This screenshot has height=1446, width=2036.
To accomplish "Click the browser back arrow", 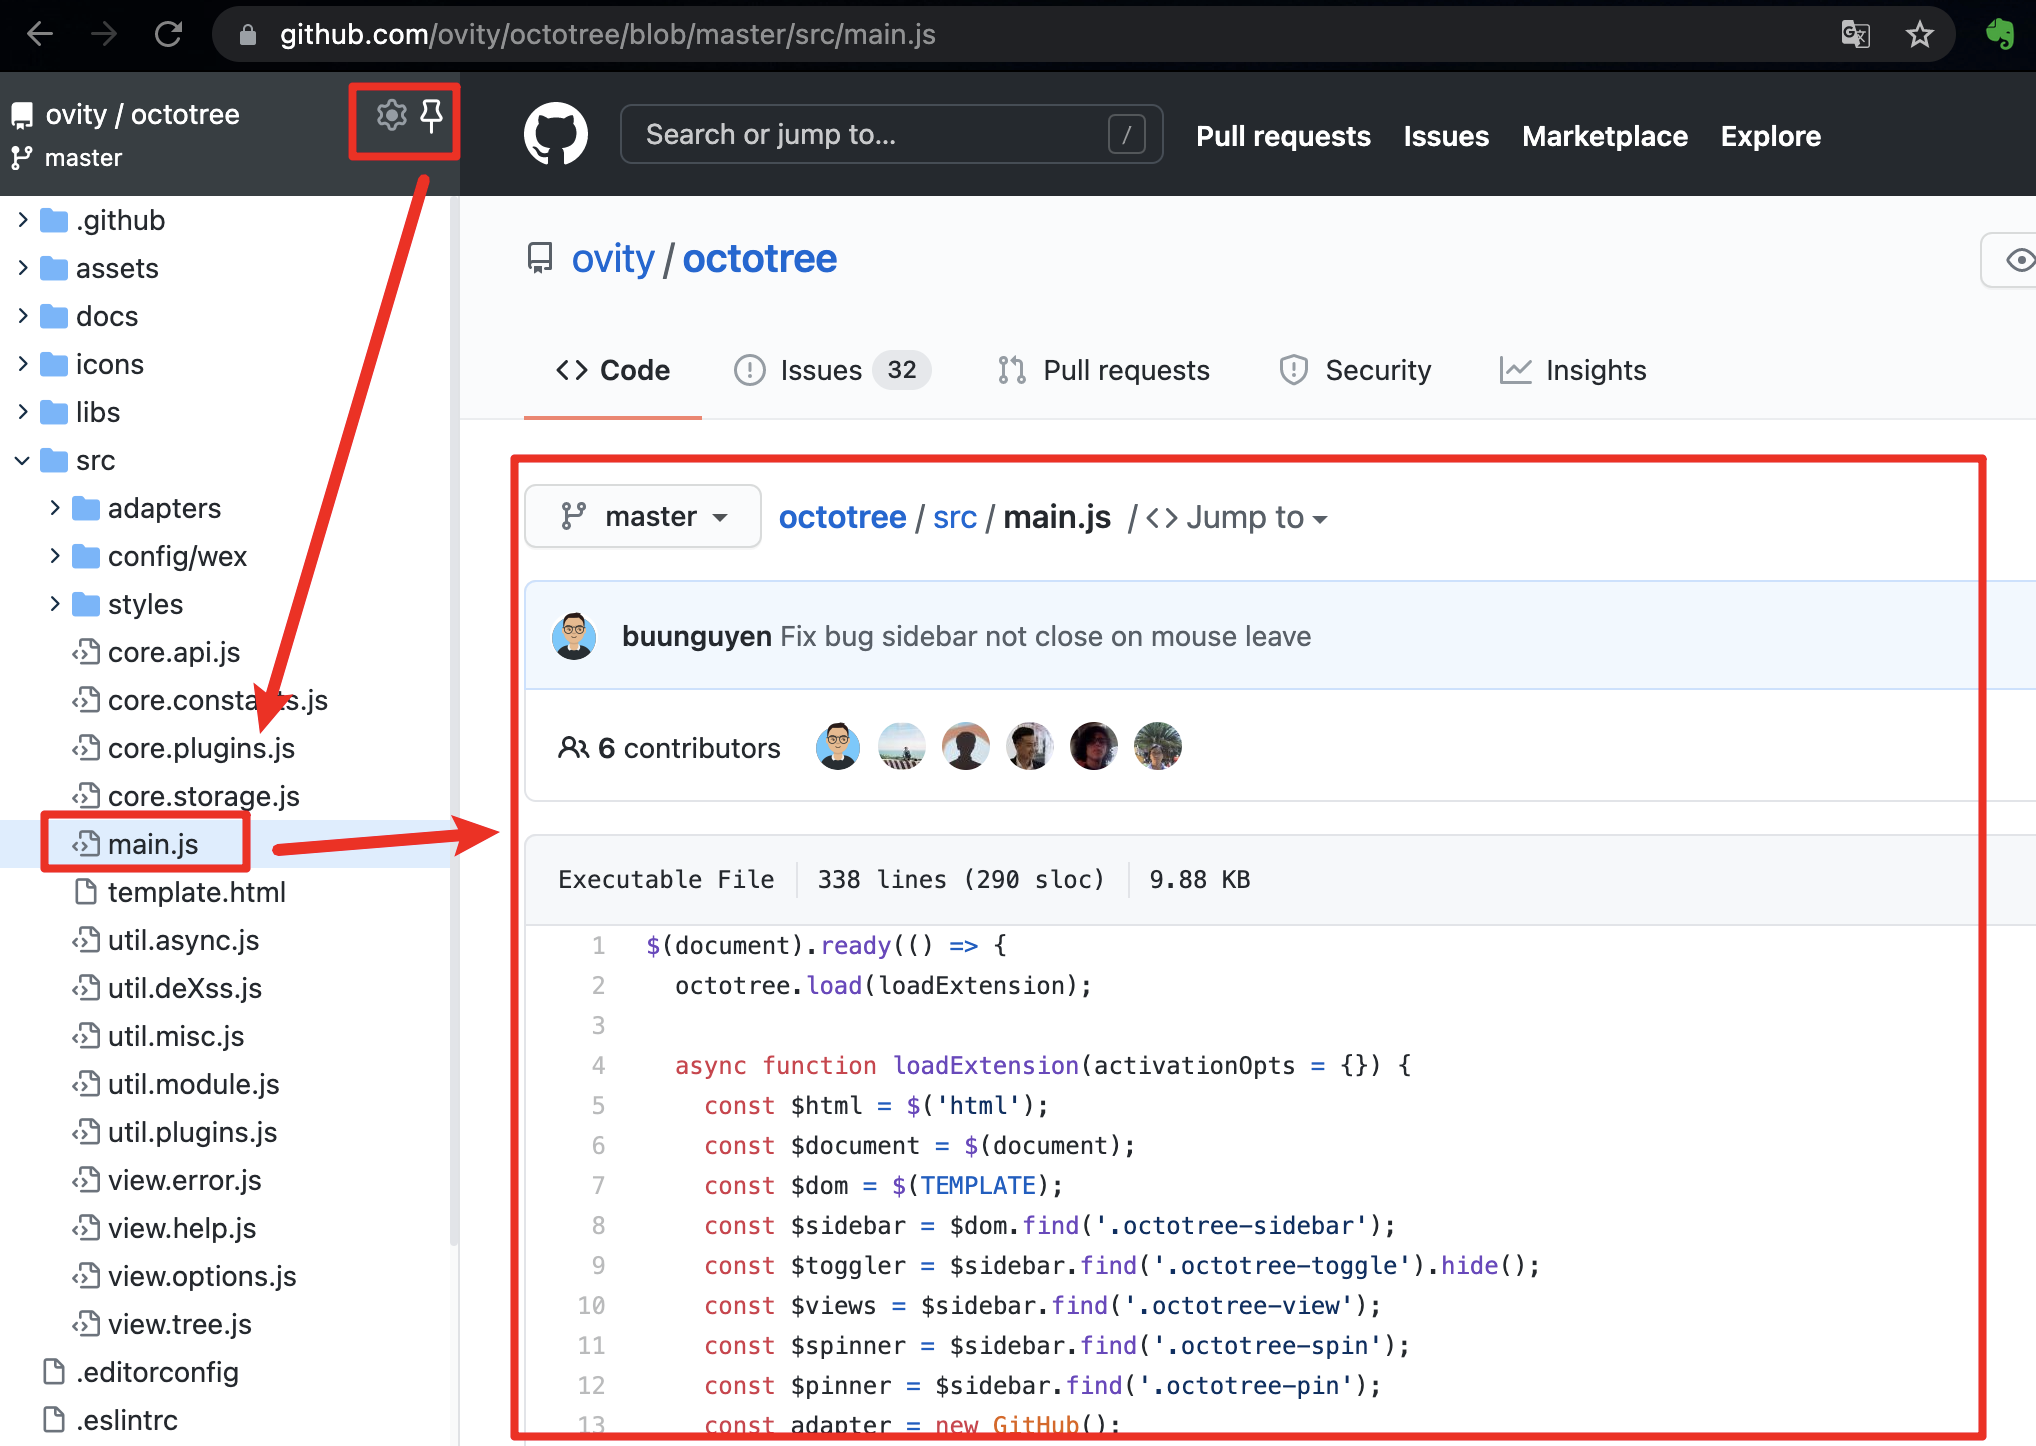I will pos(40,35).
